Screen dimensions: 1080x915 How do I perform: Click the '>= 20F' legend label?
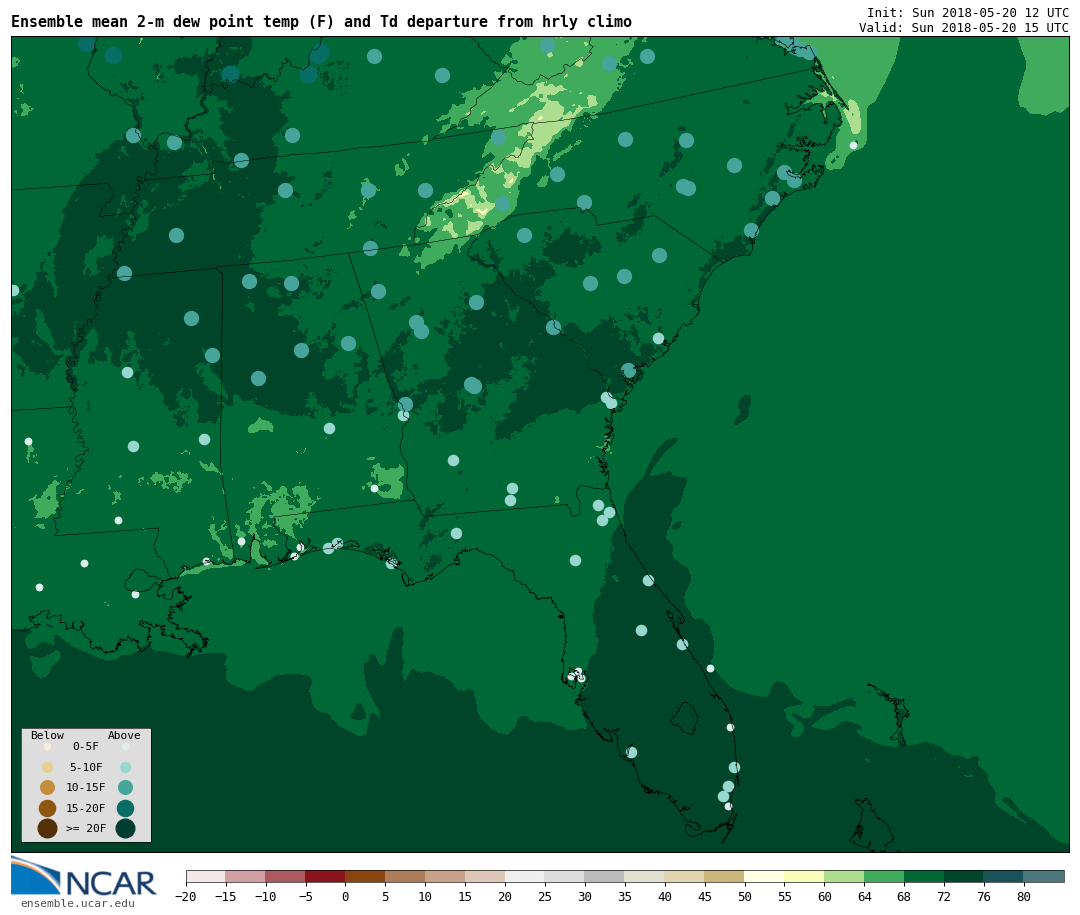(x=86, y=828)
